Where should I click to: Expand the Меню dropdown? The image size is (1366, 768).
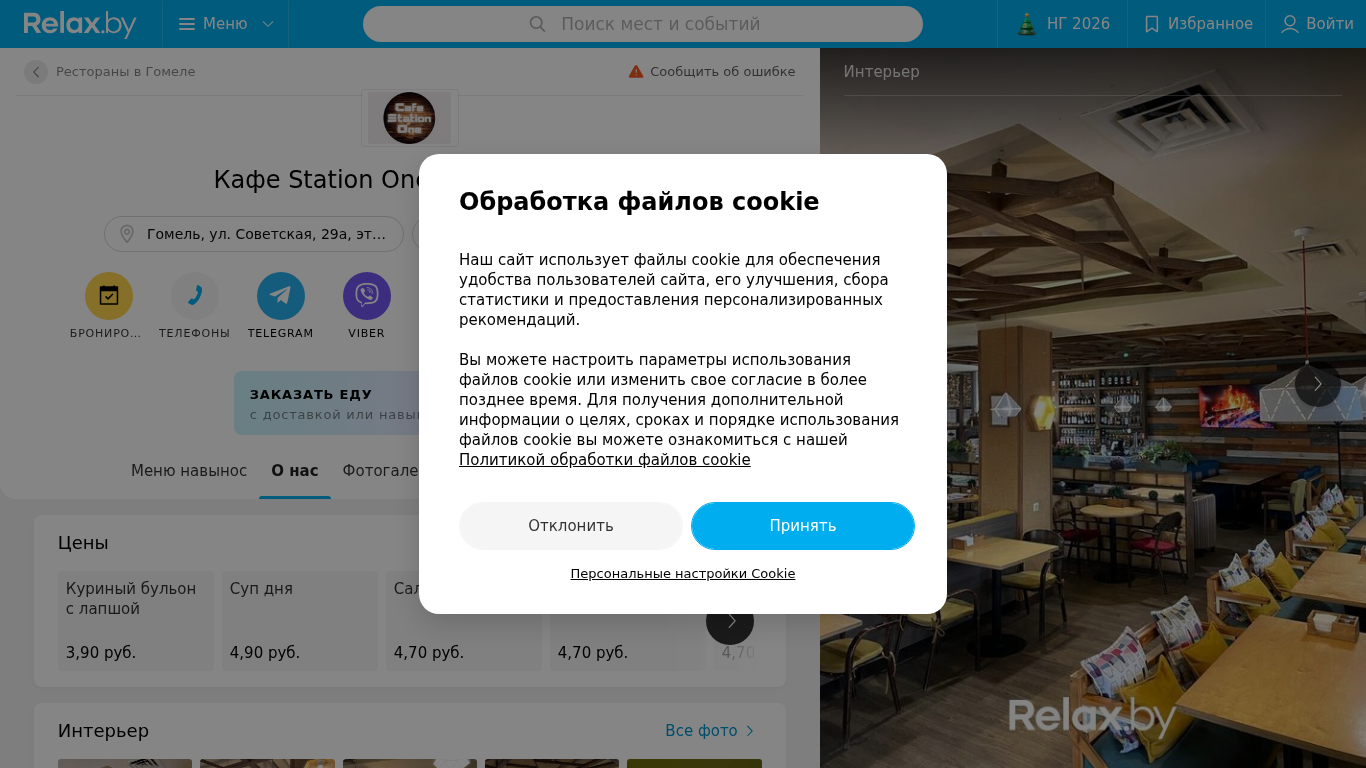point(226,24)
